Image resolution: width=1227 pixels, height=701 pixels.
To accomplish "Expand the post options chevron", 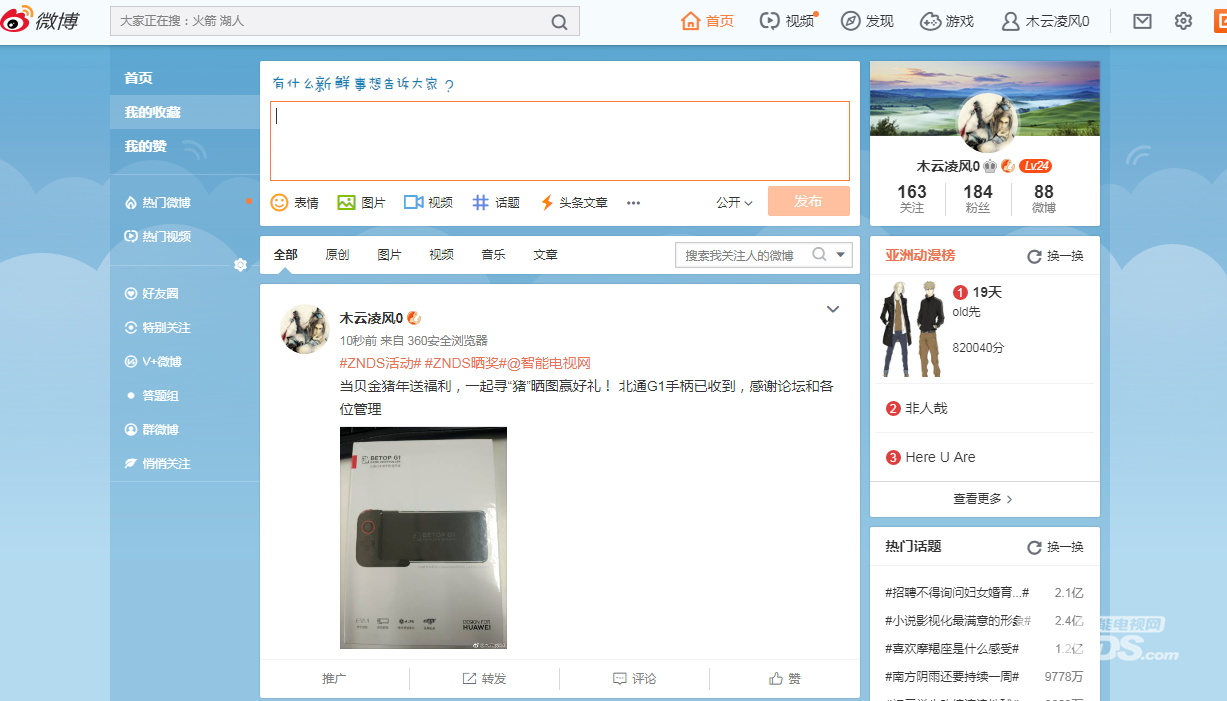I will point(833,310).
